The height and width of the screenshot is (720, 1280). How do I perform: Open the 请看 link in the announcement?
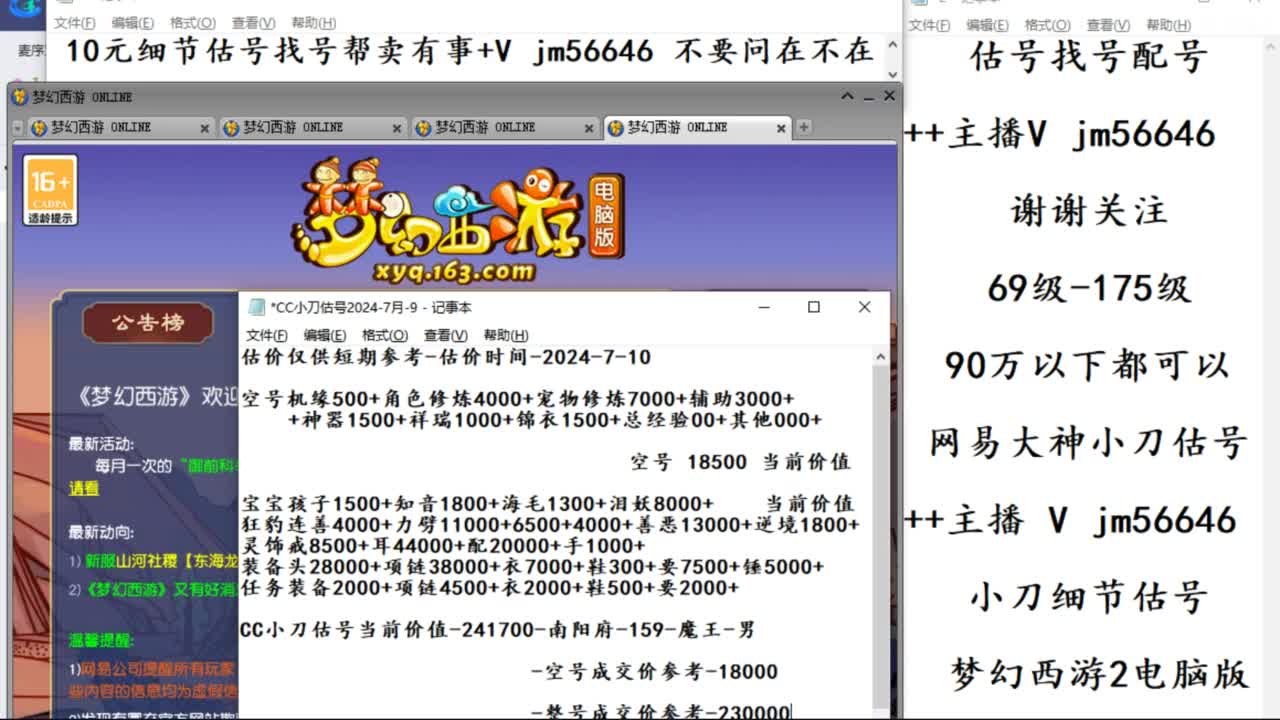coord(84,488)
